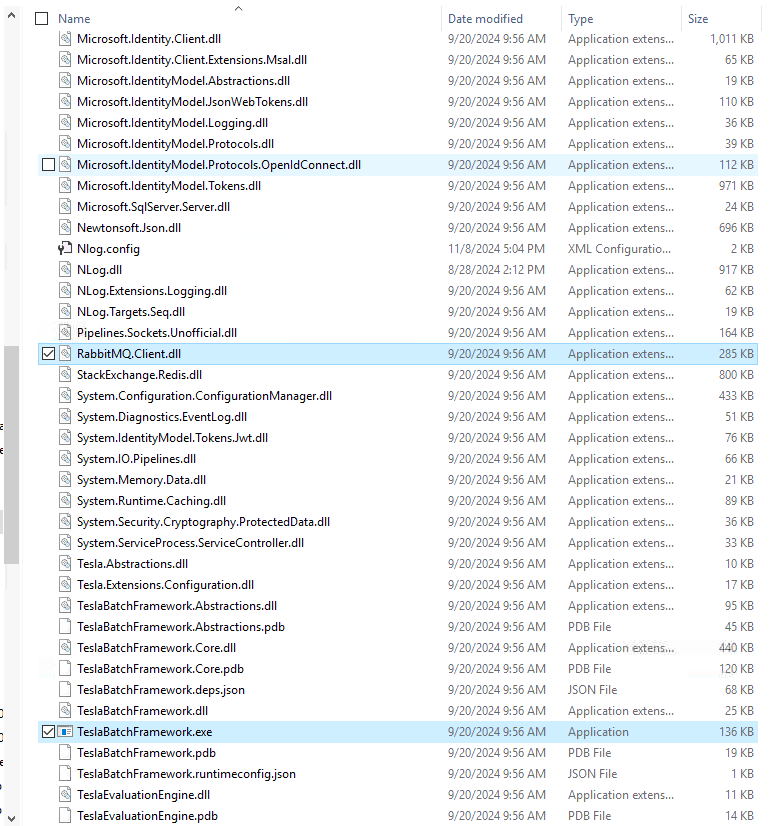
Task: Click the Application type cell for TeslaBatchFramework.exe
Action: point(598,732)
